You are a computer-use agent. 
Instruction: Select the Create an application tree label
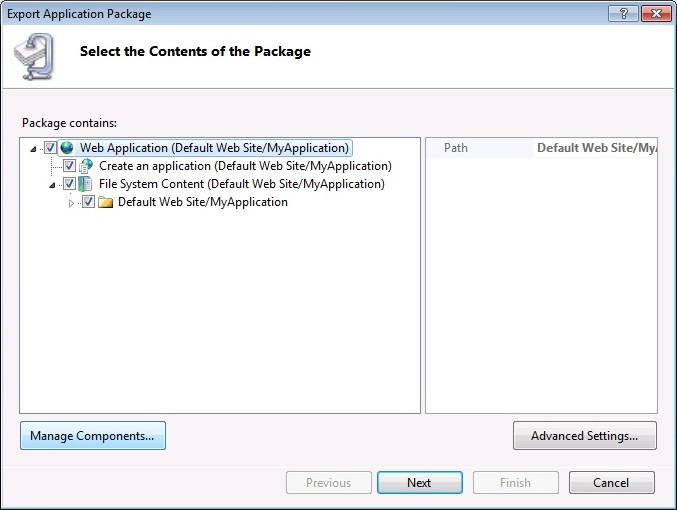[x=245, y=166]
